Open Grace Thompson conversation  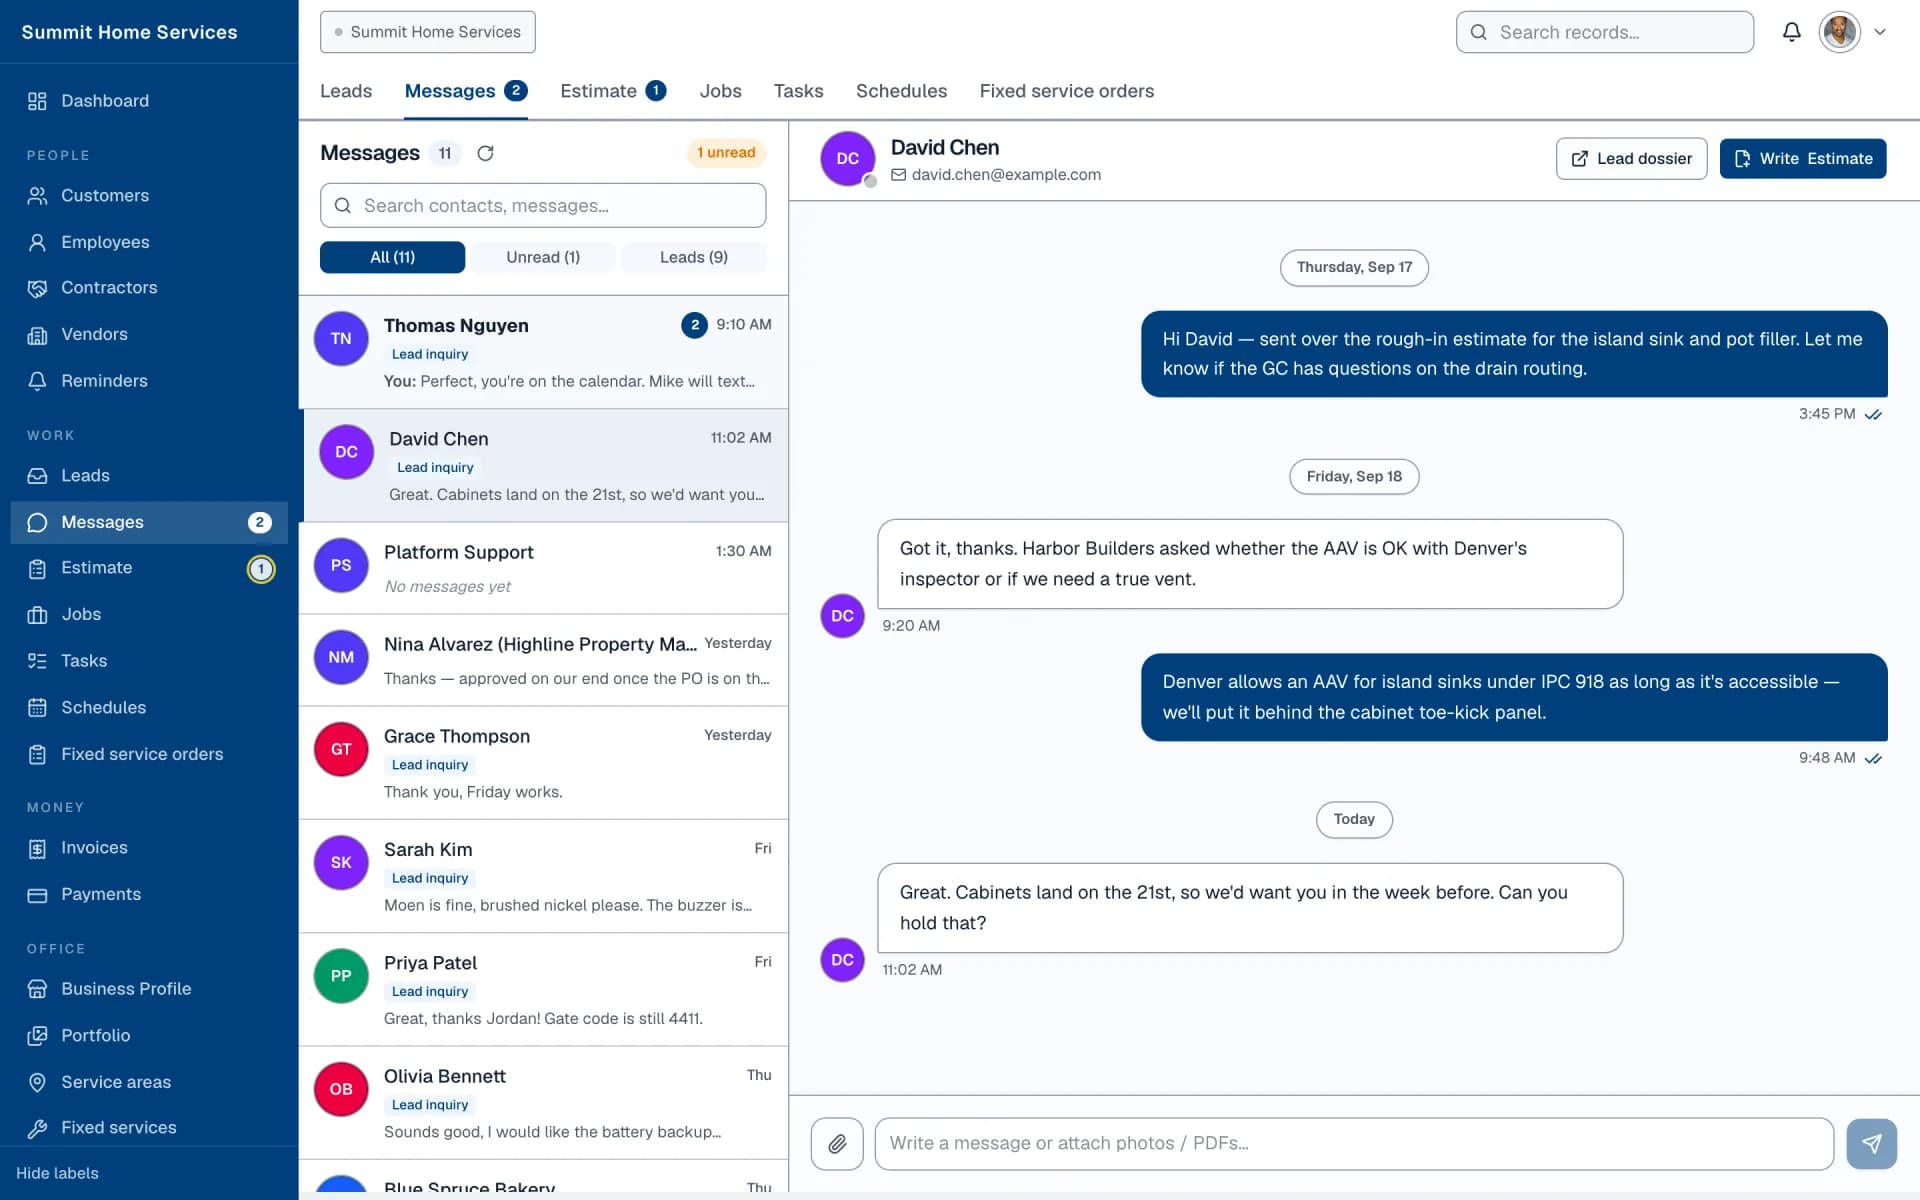click(543, 763)
